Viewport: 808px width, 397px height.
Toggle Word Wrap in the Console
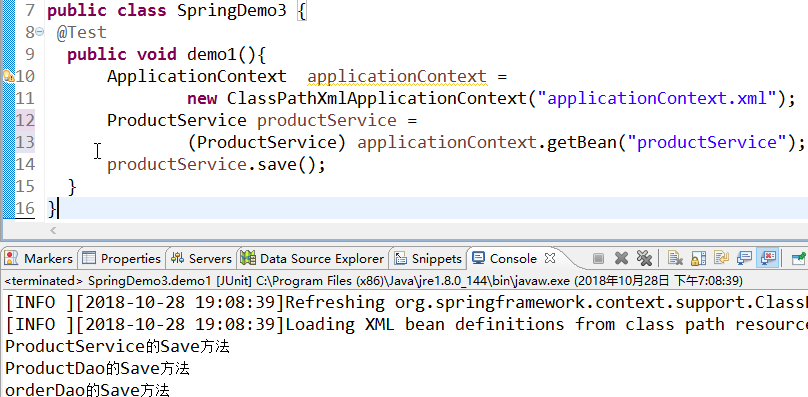721,258
